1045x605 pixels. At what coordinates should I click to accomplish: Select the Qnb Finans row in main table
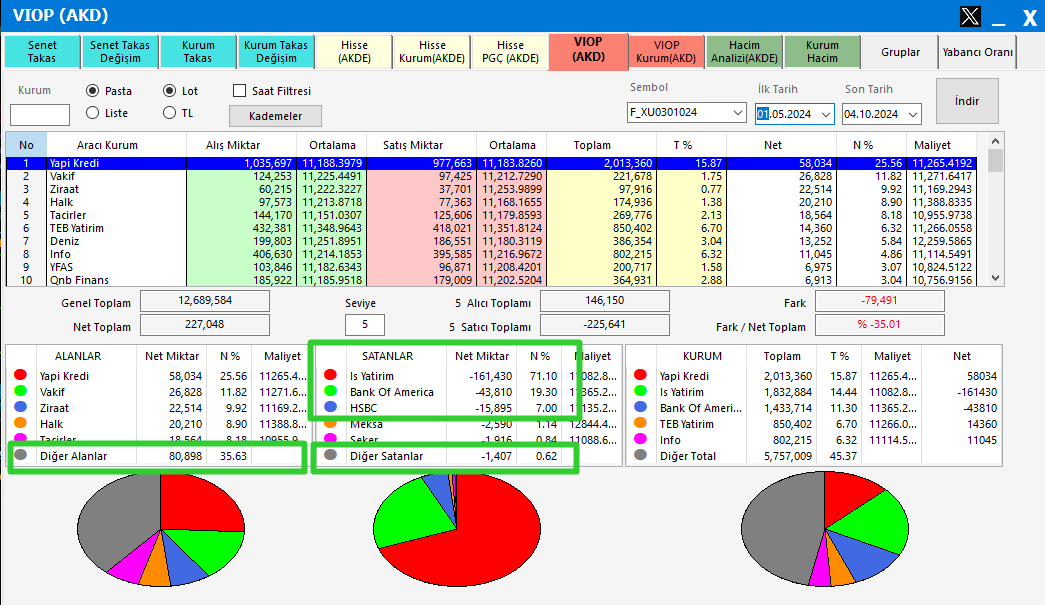pos(491,280)
